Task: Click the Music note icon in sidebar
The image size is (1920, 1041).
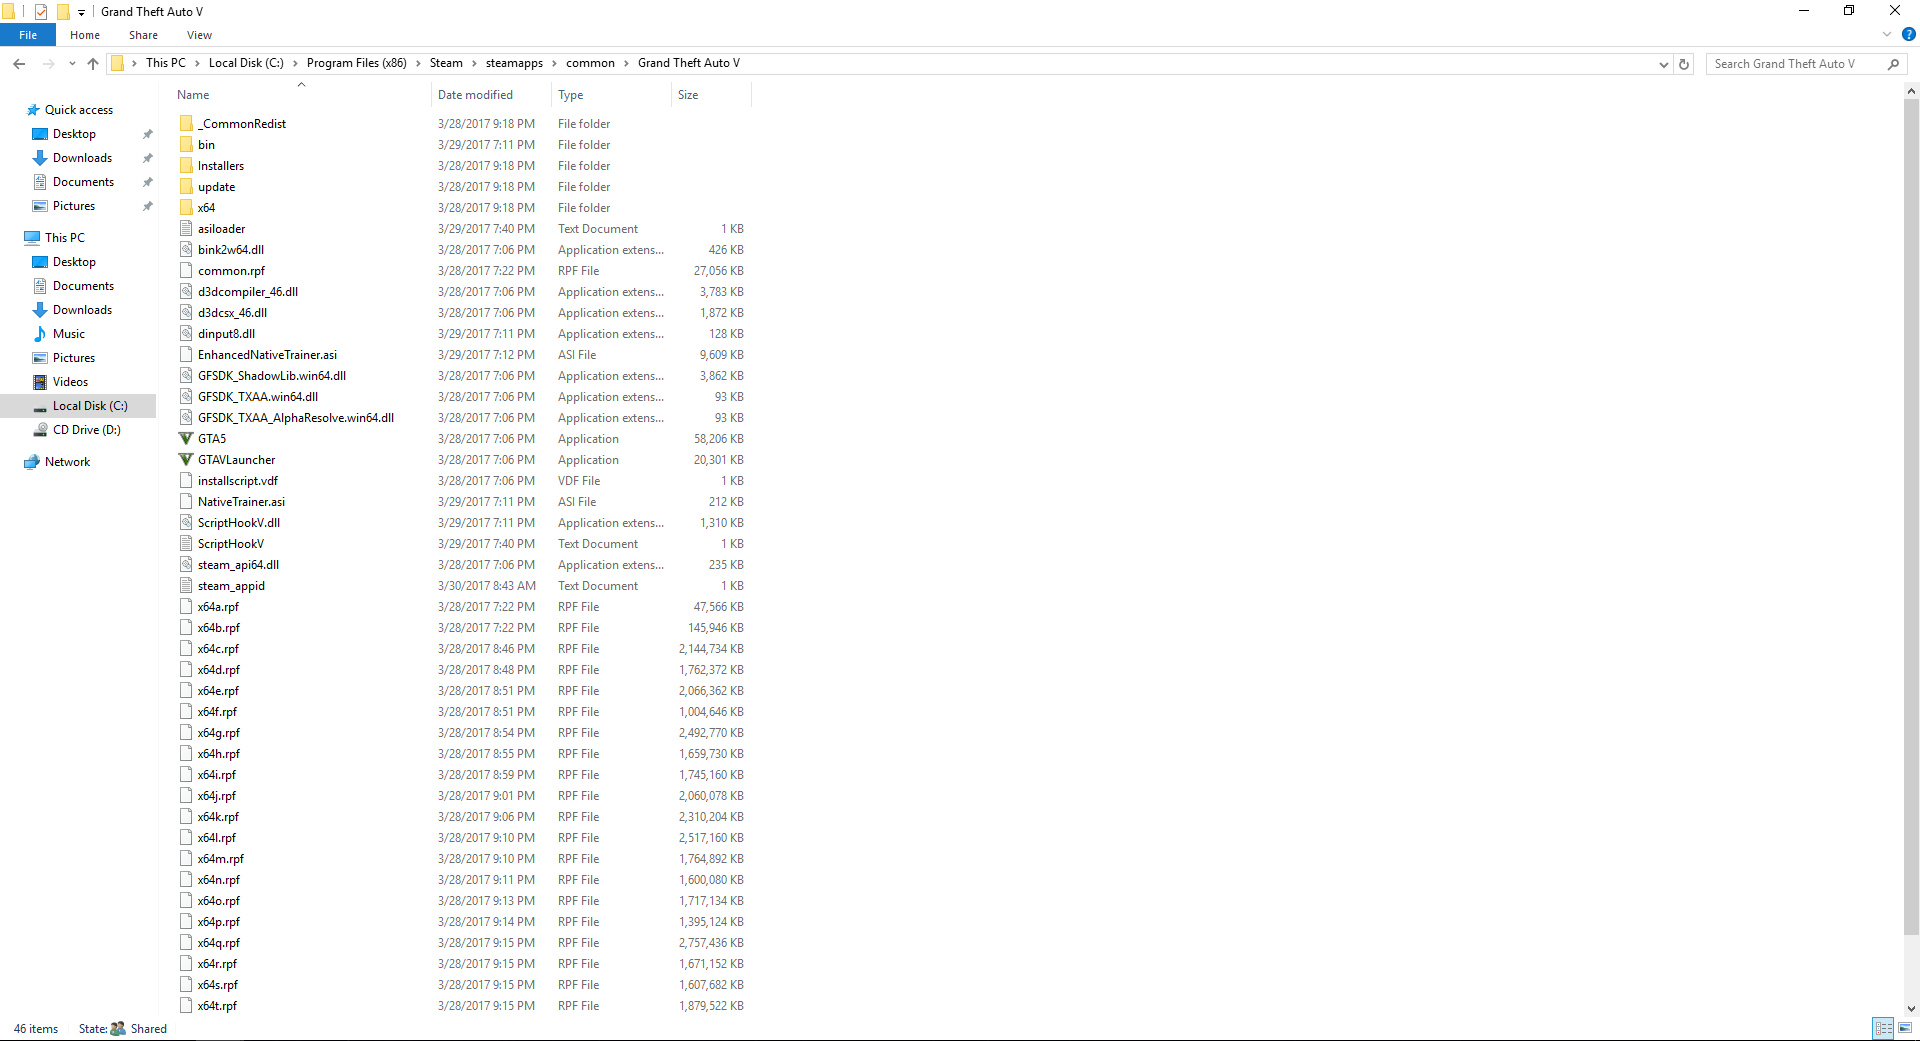Action: 40,334
